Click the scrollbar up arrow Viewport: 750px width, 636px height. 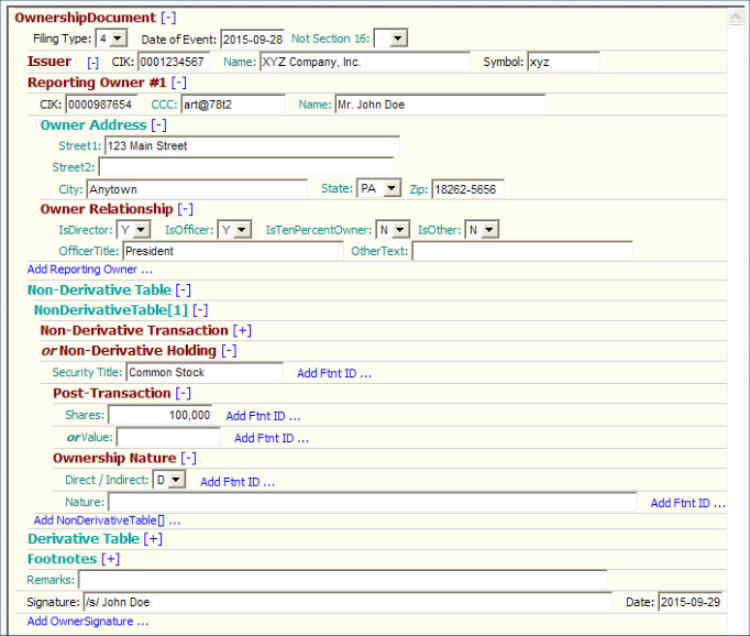point(735,17)
